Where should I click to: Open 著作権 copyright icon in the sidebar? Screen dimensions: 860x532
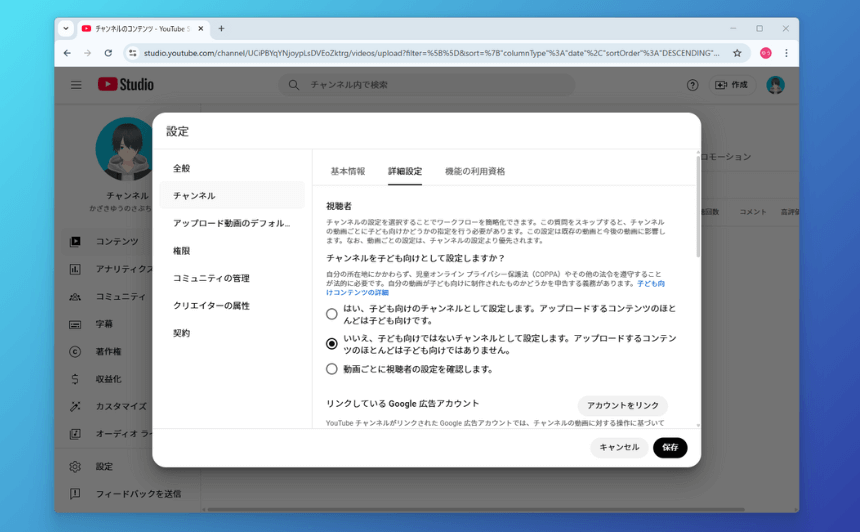pos(75,352)
